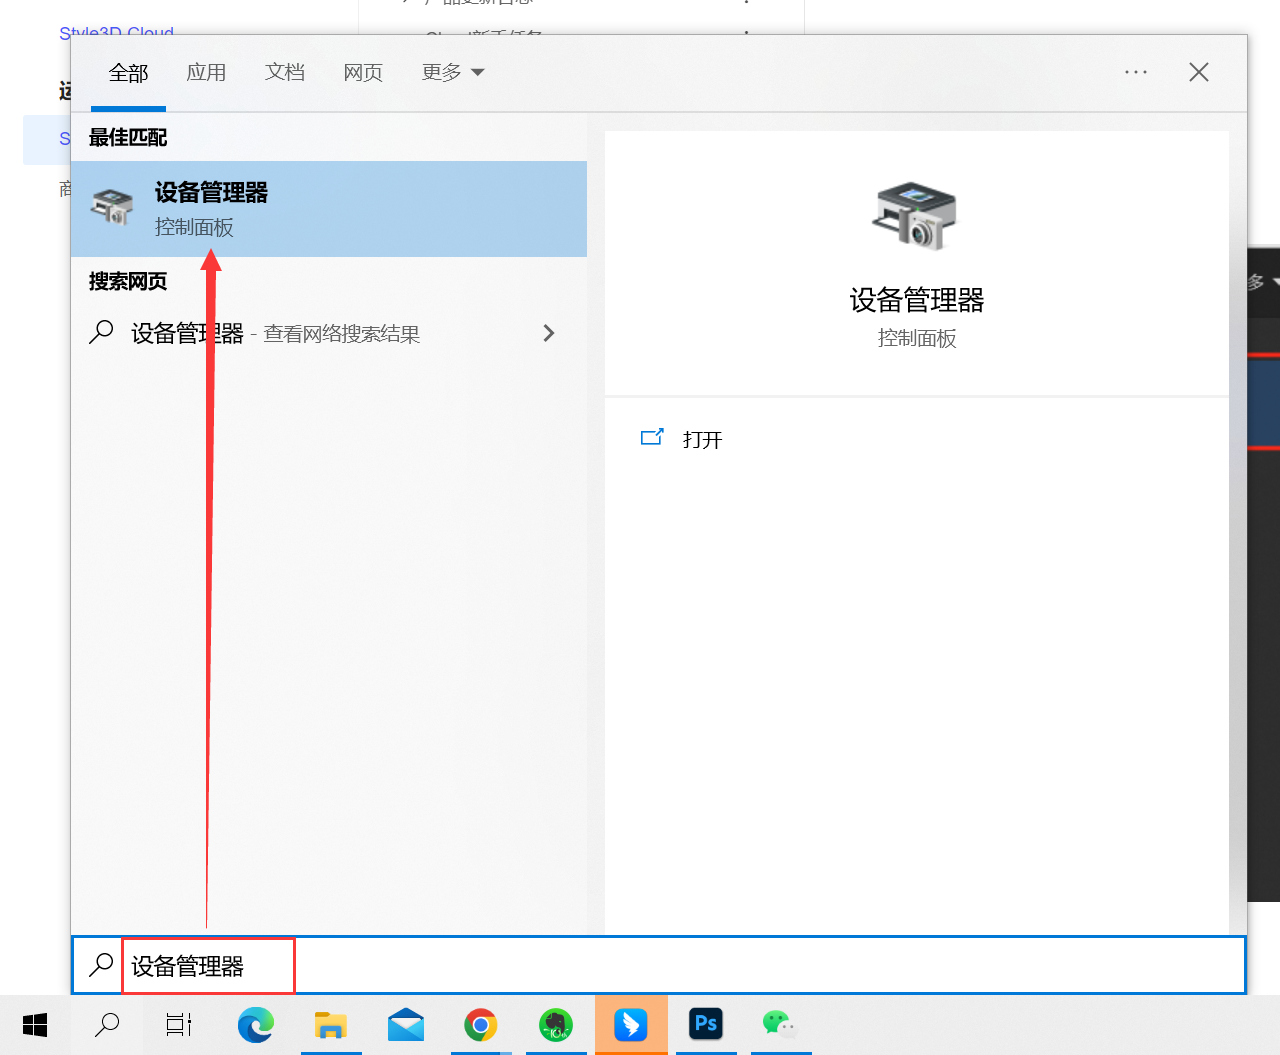Open Evernote from the taskbar
This screenshot has height=1055, width=1280.
click(556, 1025)
